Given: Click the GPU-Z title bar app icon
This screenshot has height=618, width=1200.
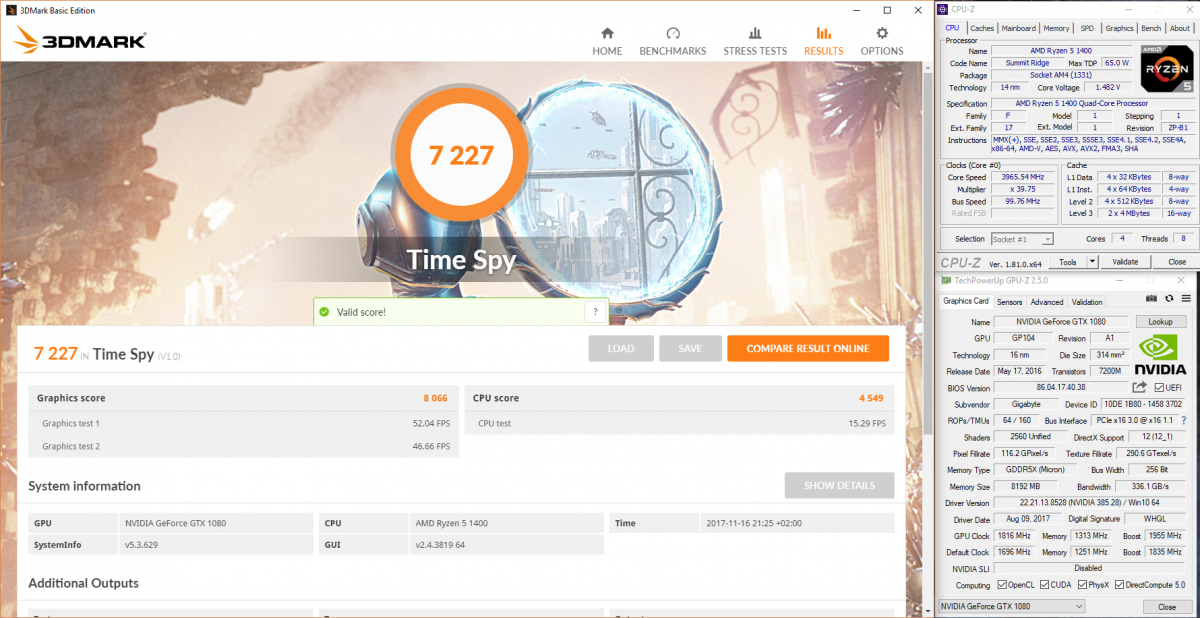Looking at the screenshot, I should pos(947,281).
